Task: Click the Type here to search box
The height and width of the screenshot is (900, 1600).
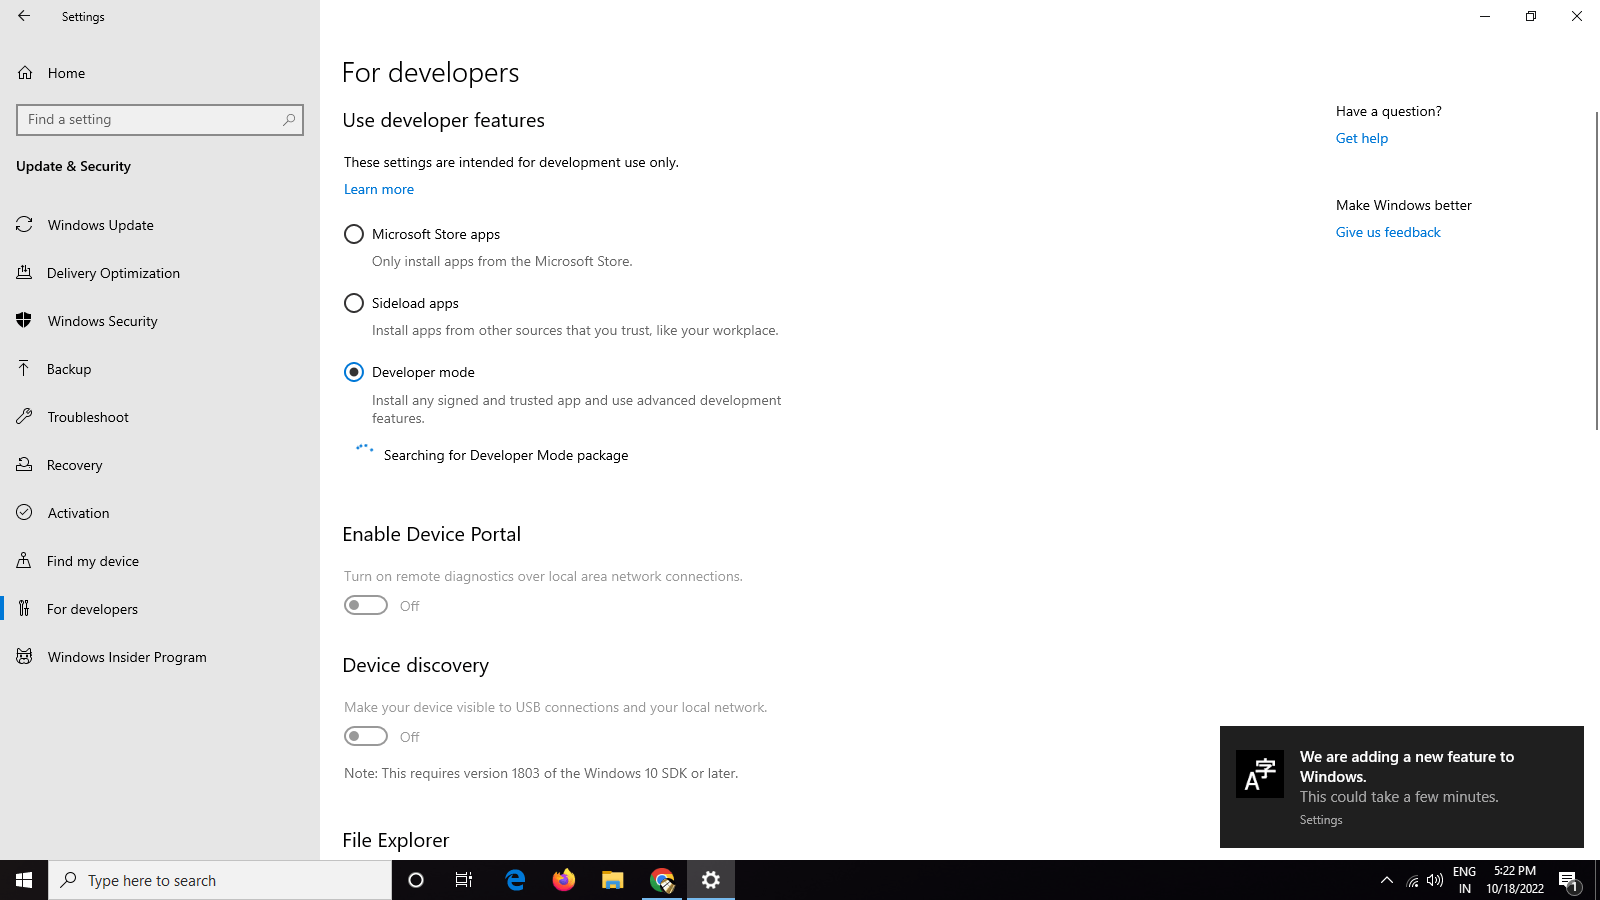Action: tap(220, 880)
